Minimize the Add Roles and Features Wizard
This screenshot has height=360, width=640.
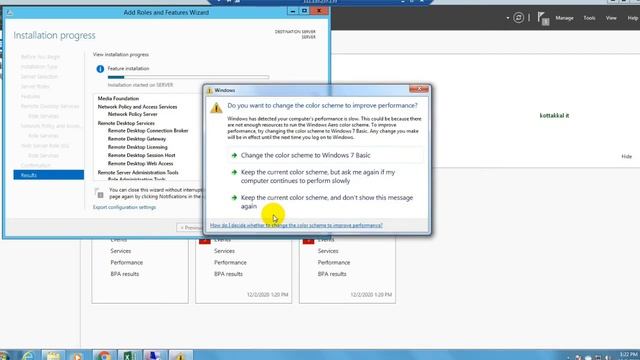pos(293,11)
